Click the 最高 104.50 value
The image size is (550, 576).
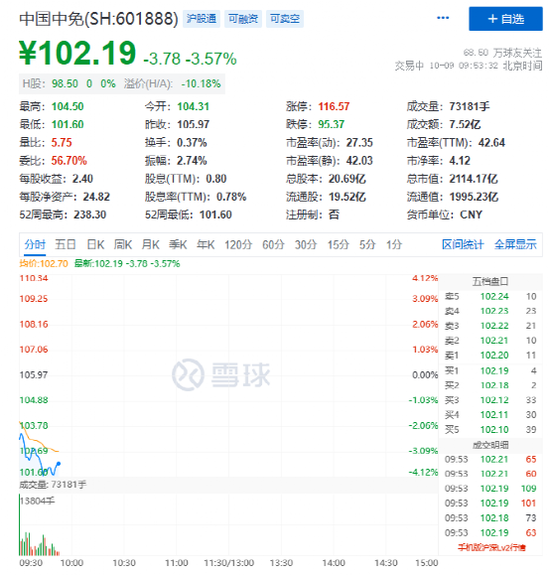[68, 106]
